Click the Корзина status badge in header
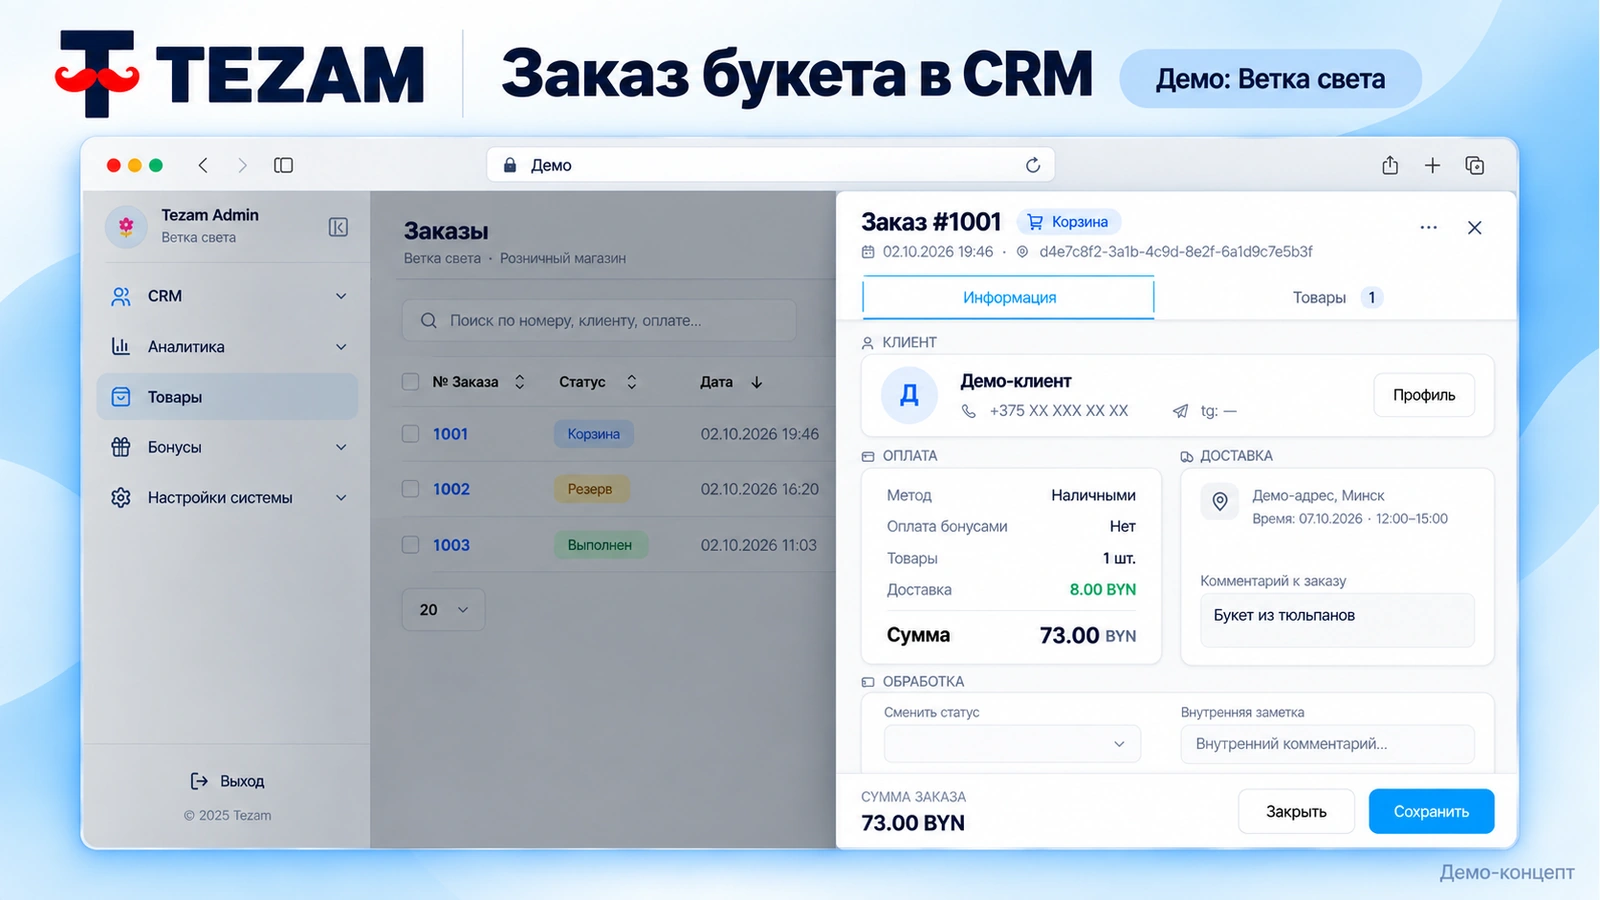Image resolution: width=1600 pixels, height=900 pixels. [x=1069, y=222]
